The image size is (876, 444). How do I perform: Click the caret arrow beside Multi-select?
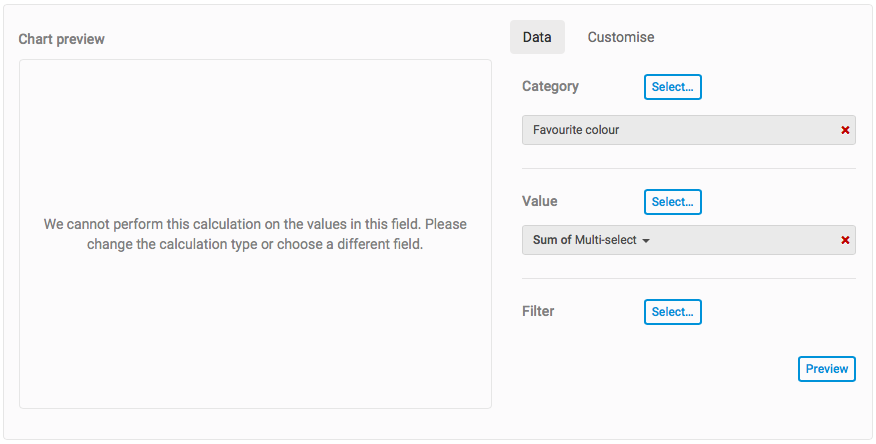click(x=646, y=241)
